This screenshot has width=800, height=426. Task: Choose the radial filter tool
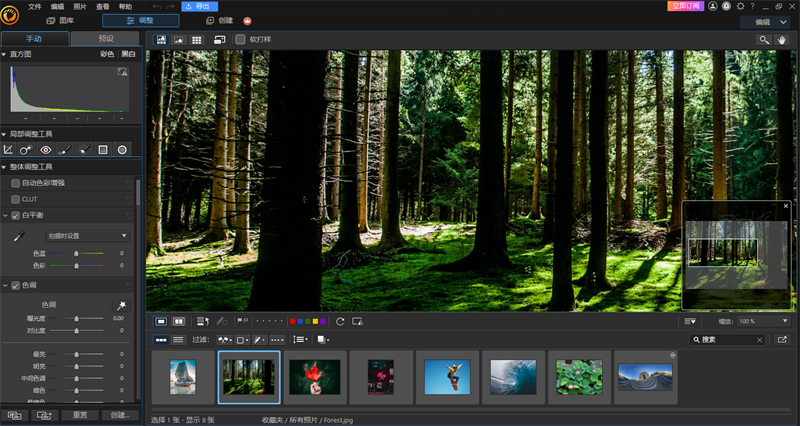(122, 149)
